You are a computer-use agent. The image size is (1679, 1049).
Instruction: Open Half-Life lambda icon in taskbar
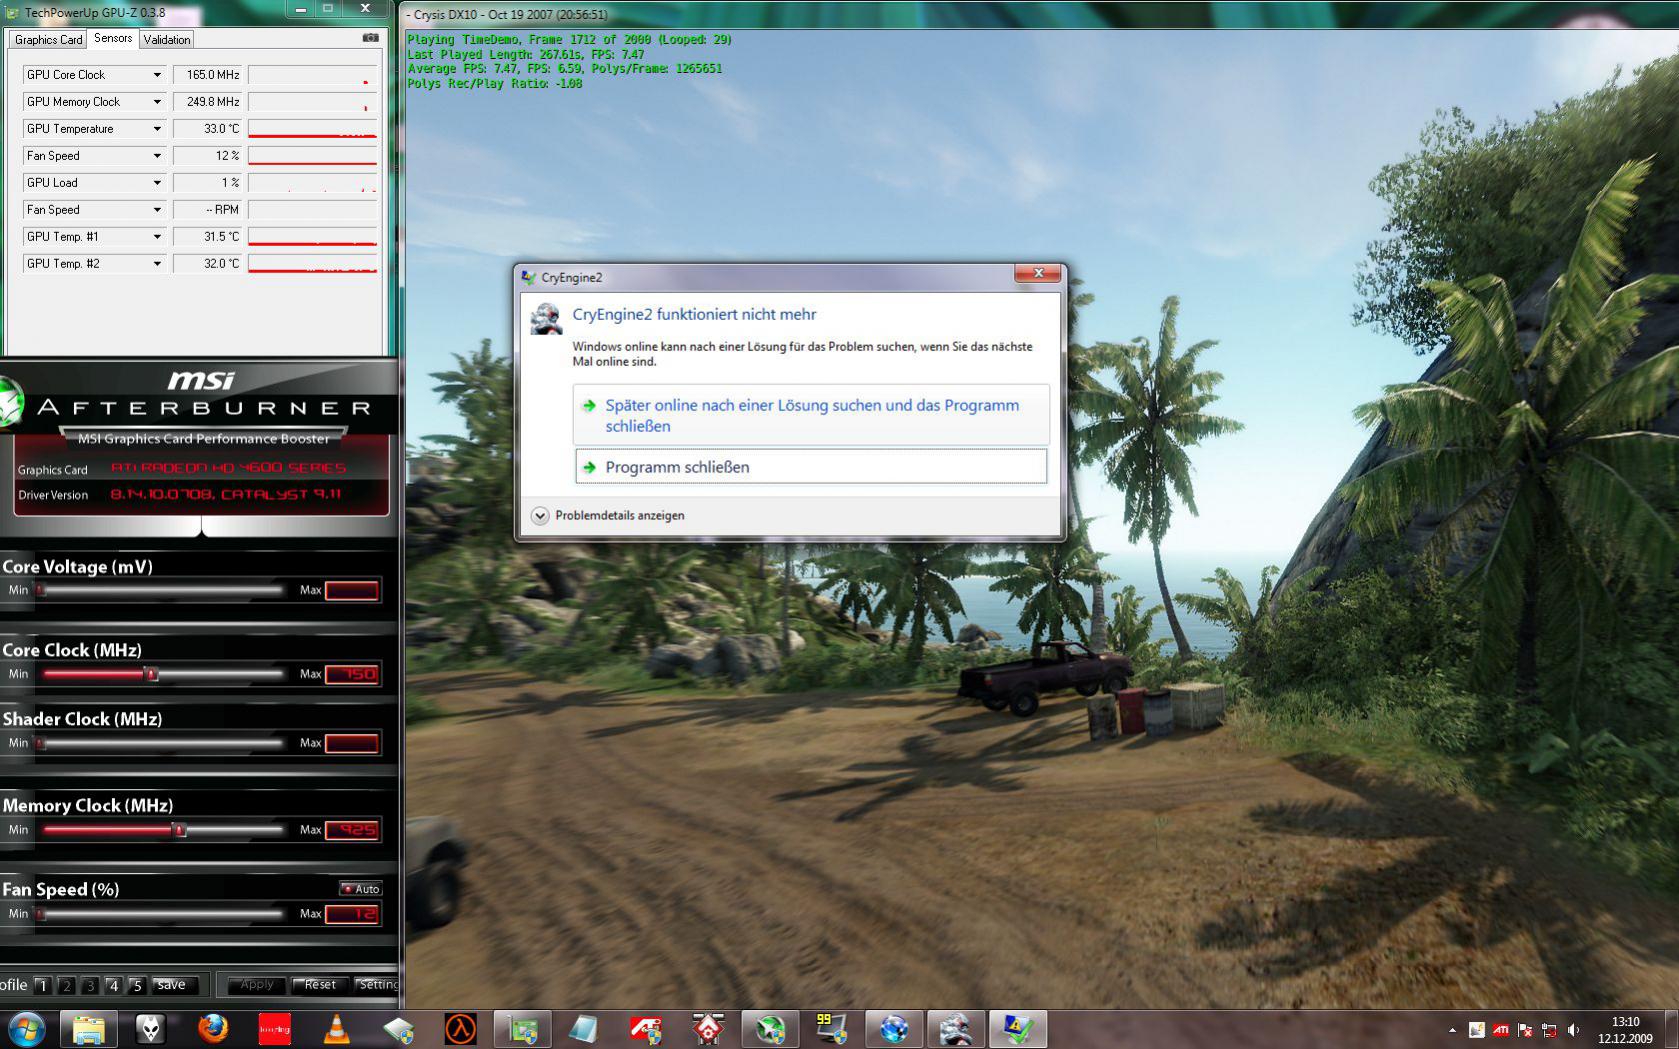click(460, 1028)
